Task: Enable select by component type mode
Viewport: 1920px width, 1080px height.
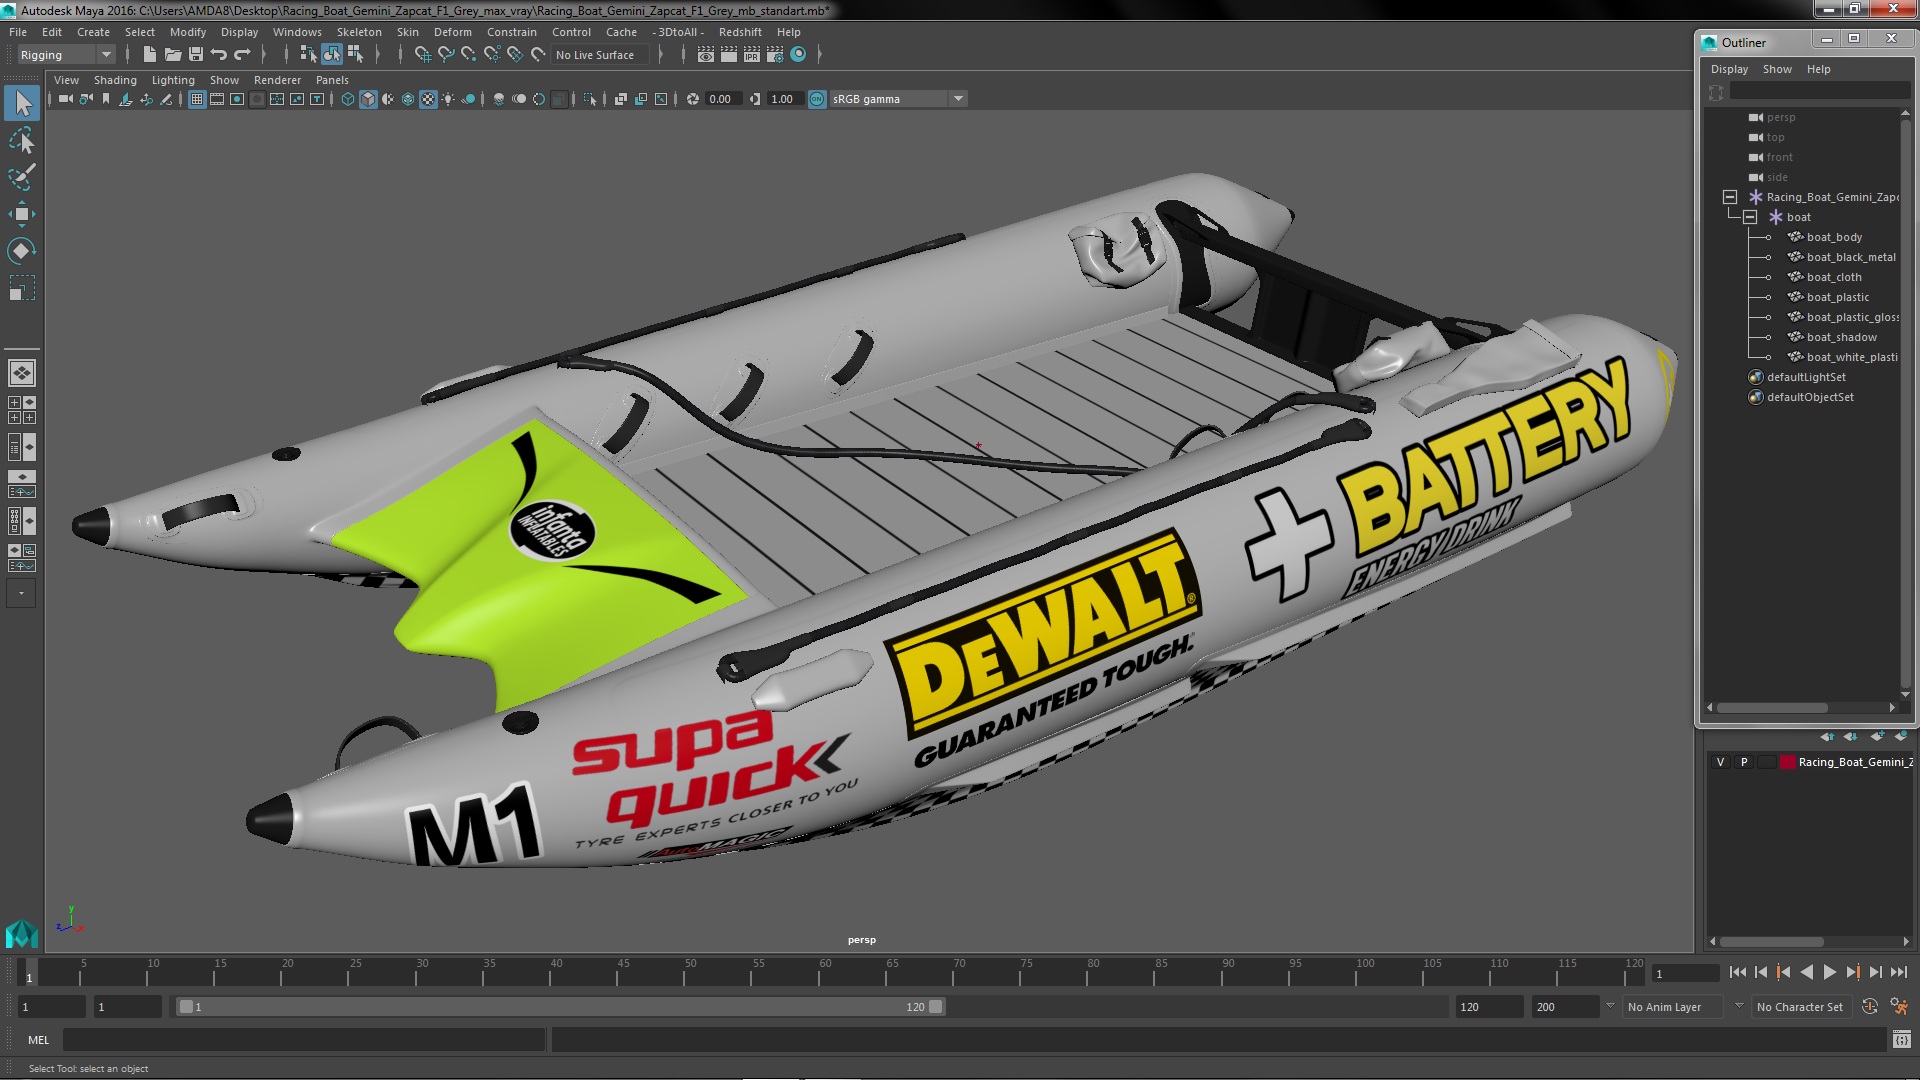Action: 355,55
